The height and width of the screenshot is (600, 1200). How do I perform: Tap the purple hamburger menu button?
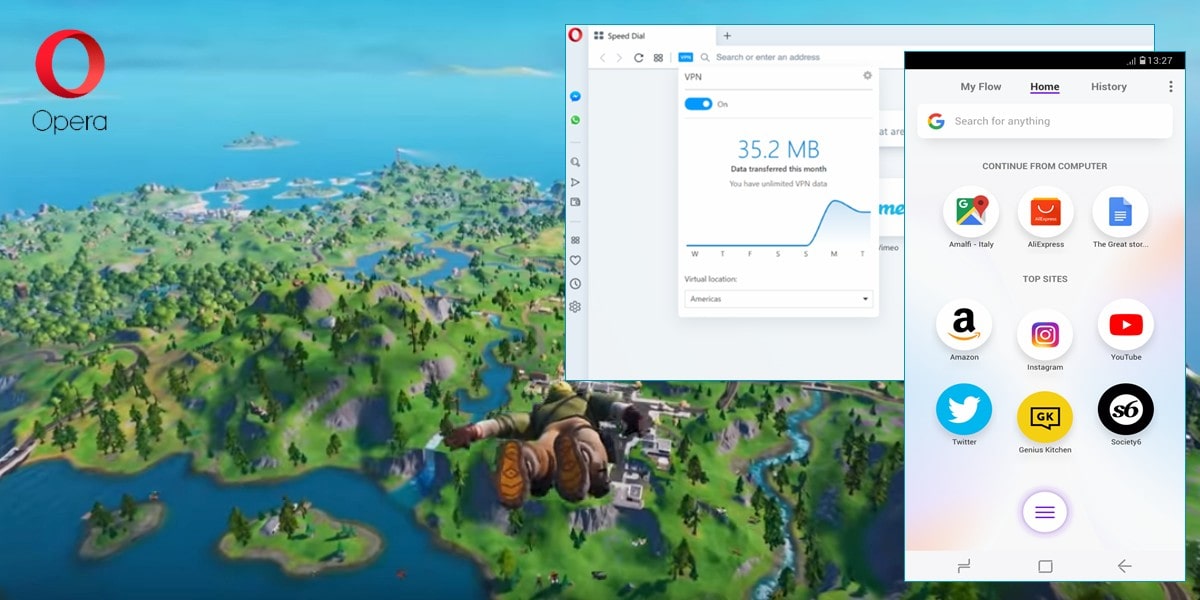click(1045, 513)
